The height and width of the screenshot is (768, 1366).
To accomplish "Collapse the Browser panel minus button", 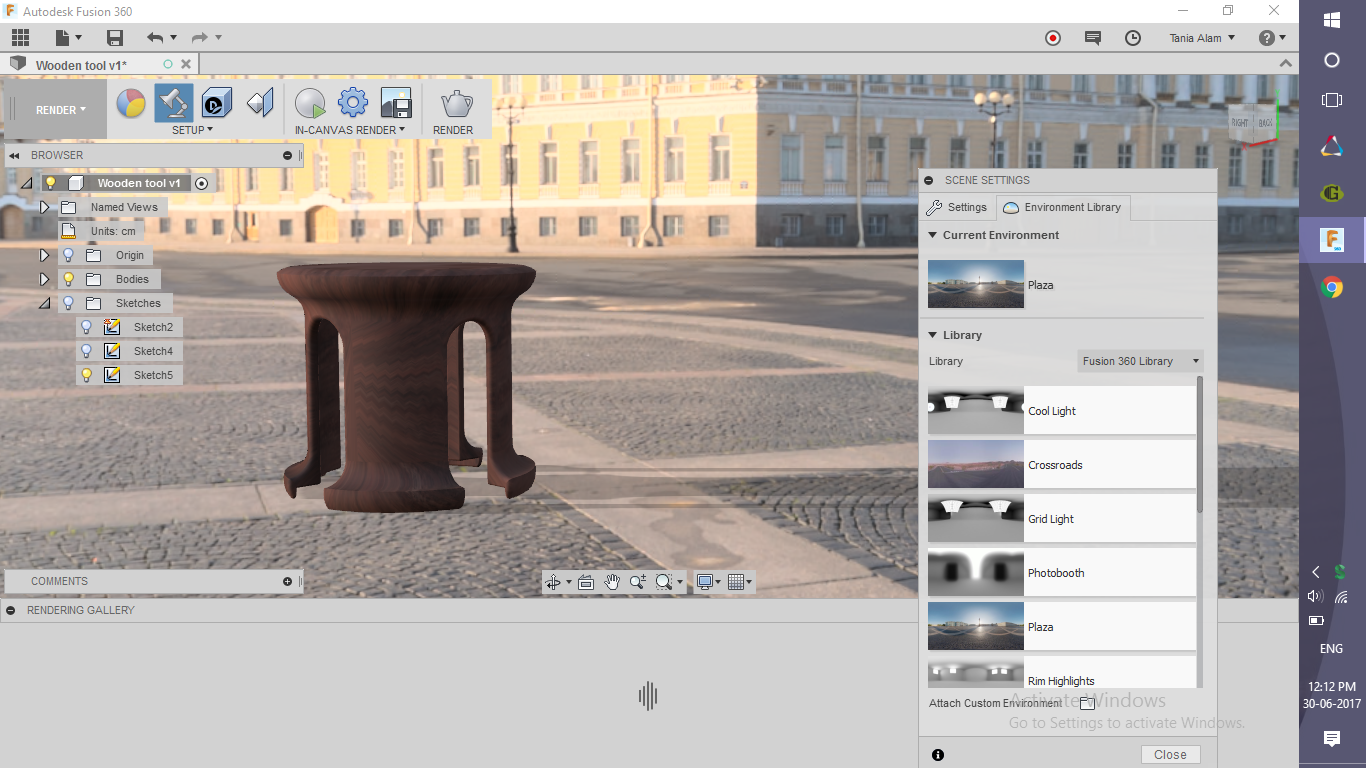I will point(287,155).
